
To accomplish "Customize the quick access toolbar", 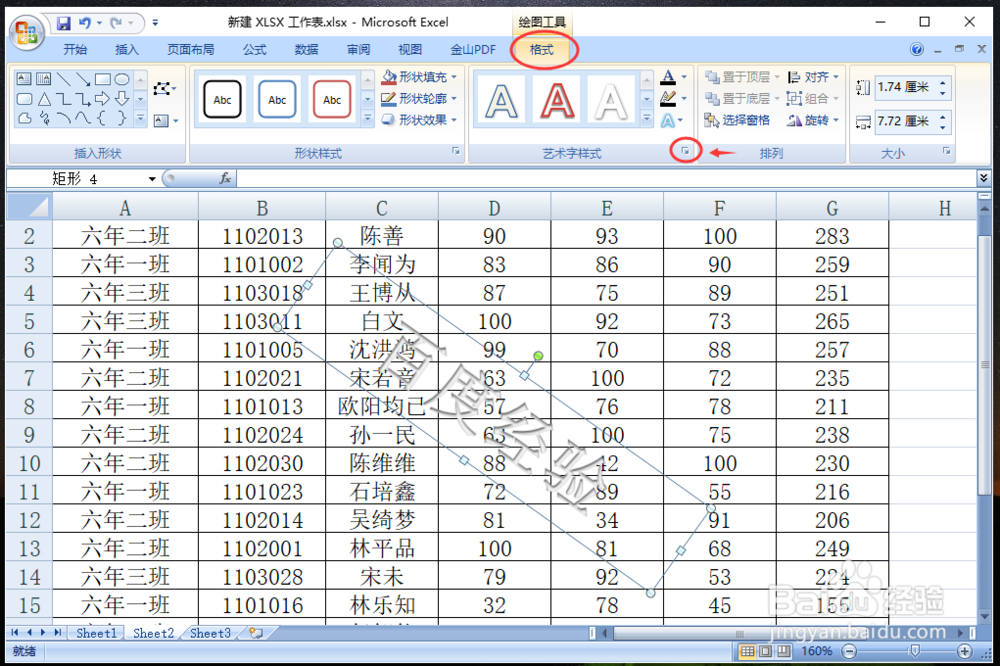I will click(155, 24).
